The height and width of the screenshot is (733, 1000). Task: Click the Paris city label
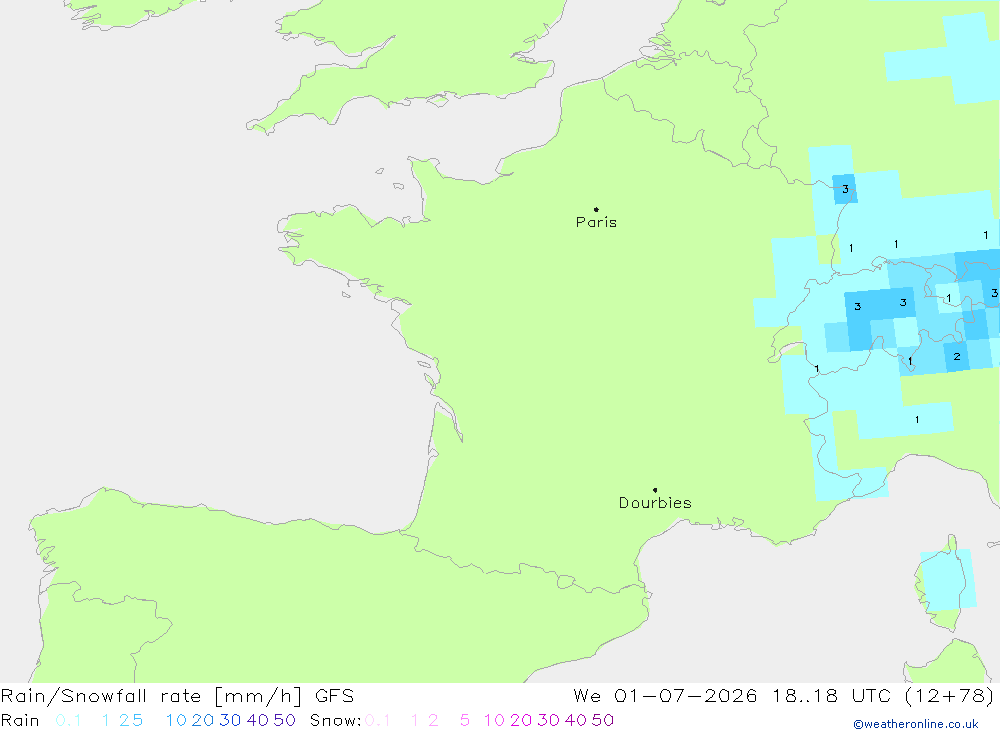tap(596, 222)
